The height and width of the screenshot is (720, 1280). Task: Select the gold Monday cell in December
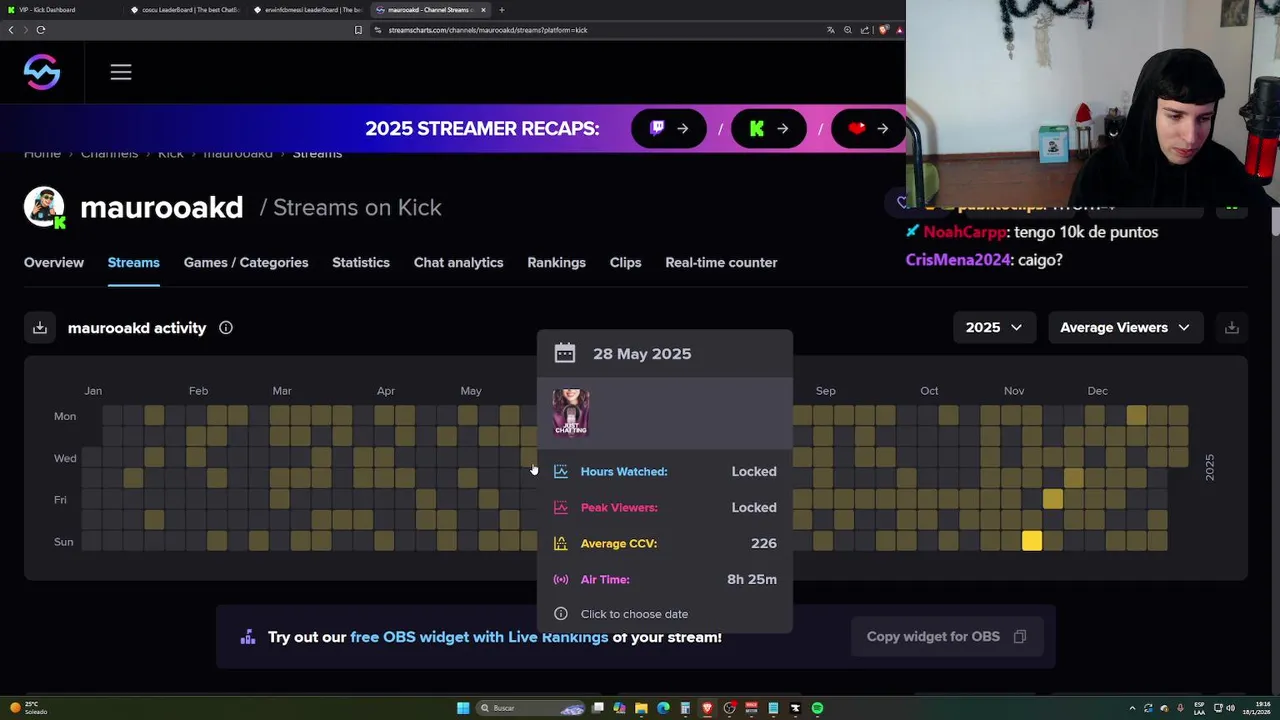tap(1137, 415)
